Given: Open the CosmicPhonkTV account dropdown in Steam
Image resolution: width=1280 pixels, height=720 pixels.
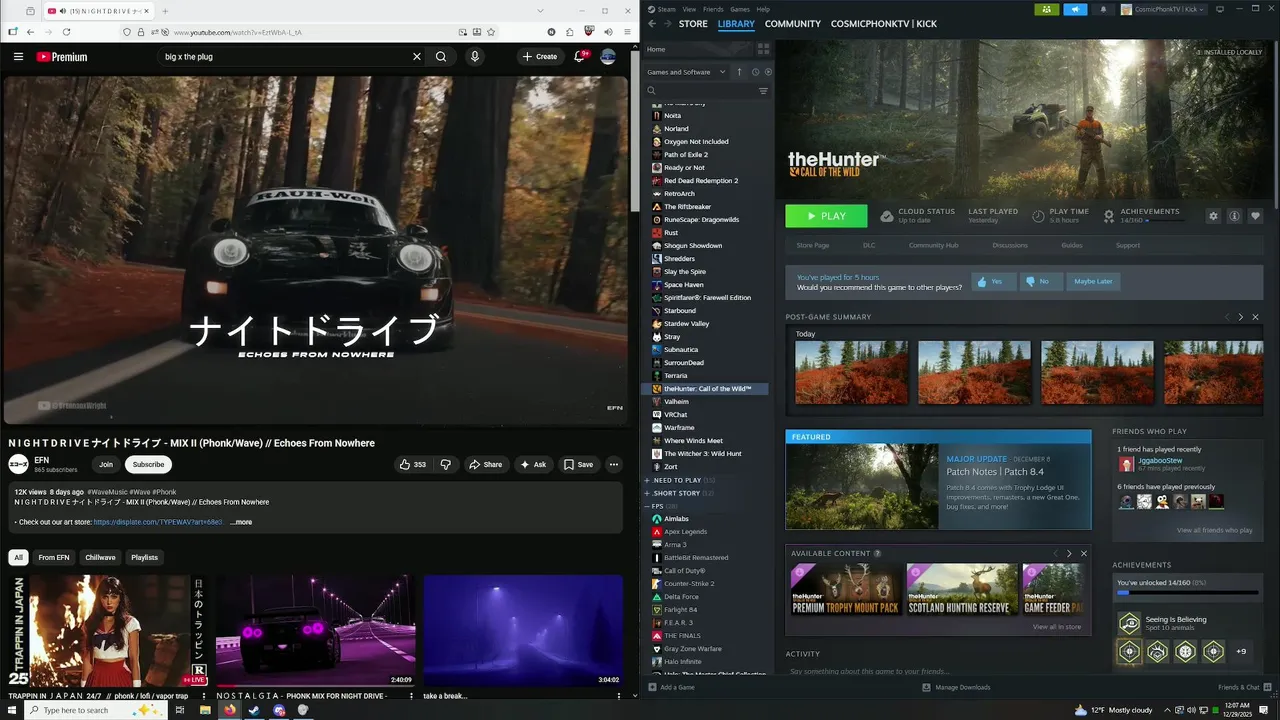Looking at the screenshot, I should (1163, 9).
